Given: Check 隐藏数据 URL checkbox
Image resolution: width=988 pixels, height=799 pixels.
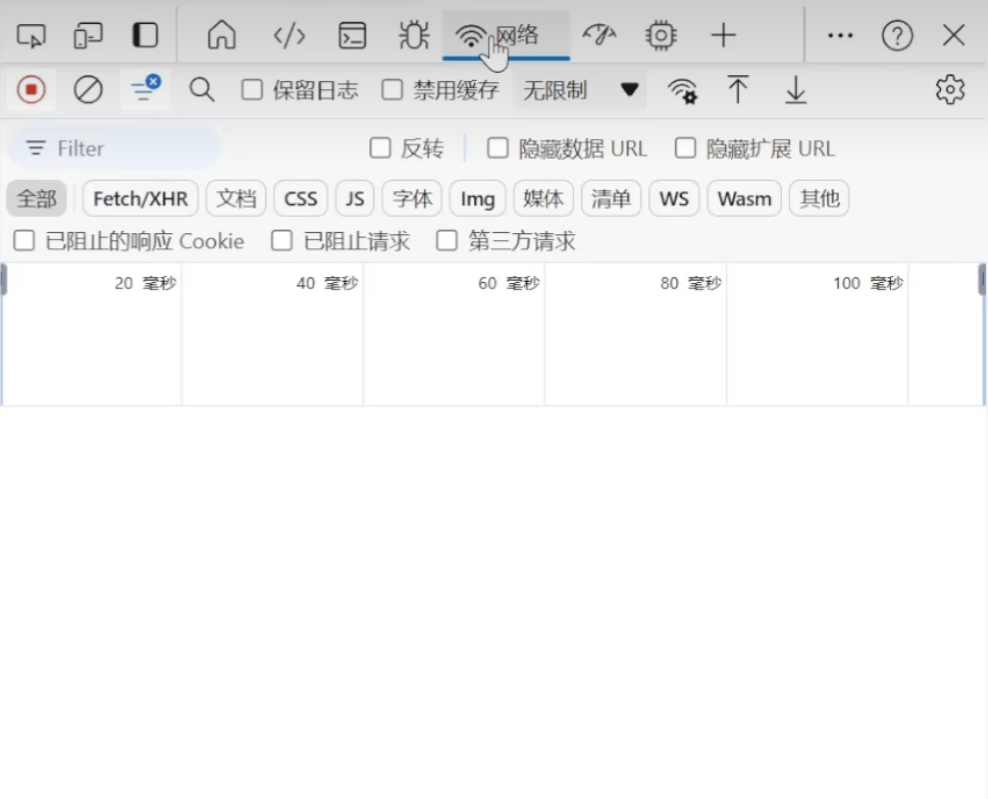Looking at the screenshot, I should coord(498,148).
